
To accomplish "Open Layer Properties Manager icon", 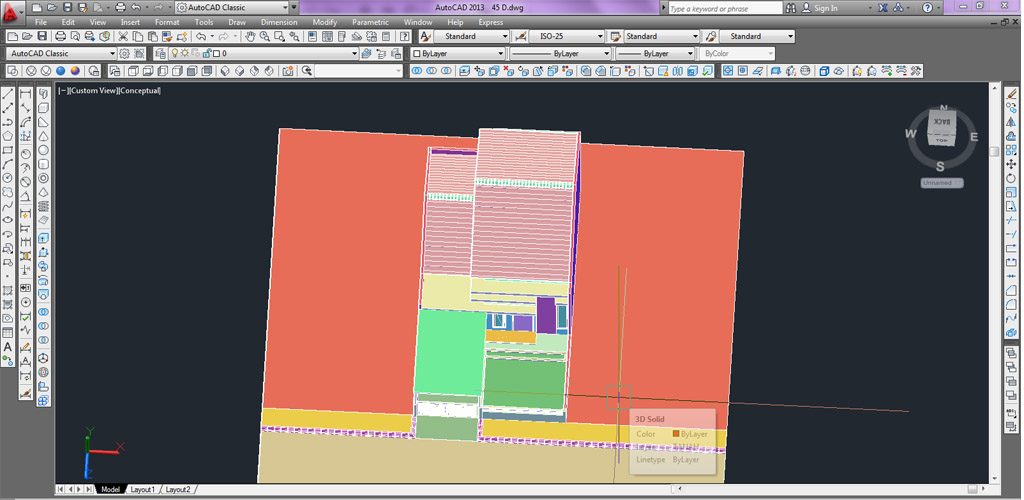I will [x=161, y=54].
